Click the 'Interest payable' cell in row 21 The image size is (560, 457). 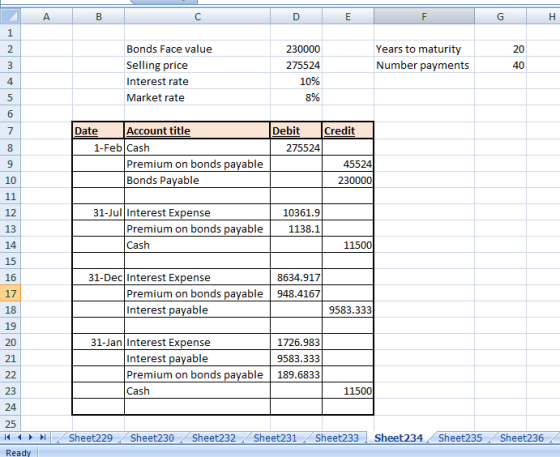click(x=198, y=358)
